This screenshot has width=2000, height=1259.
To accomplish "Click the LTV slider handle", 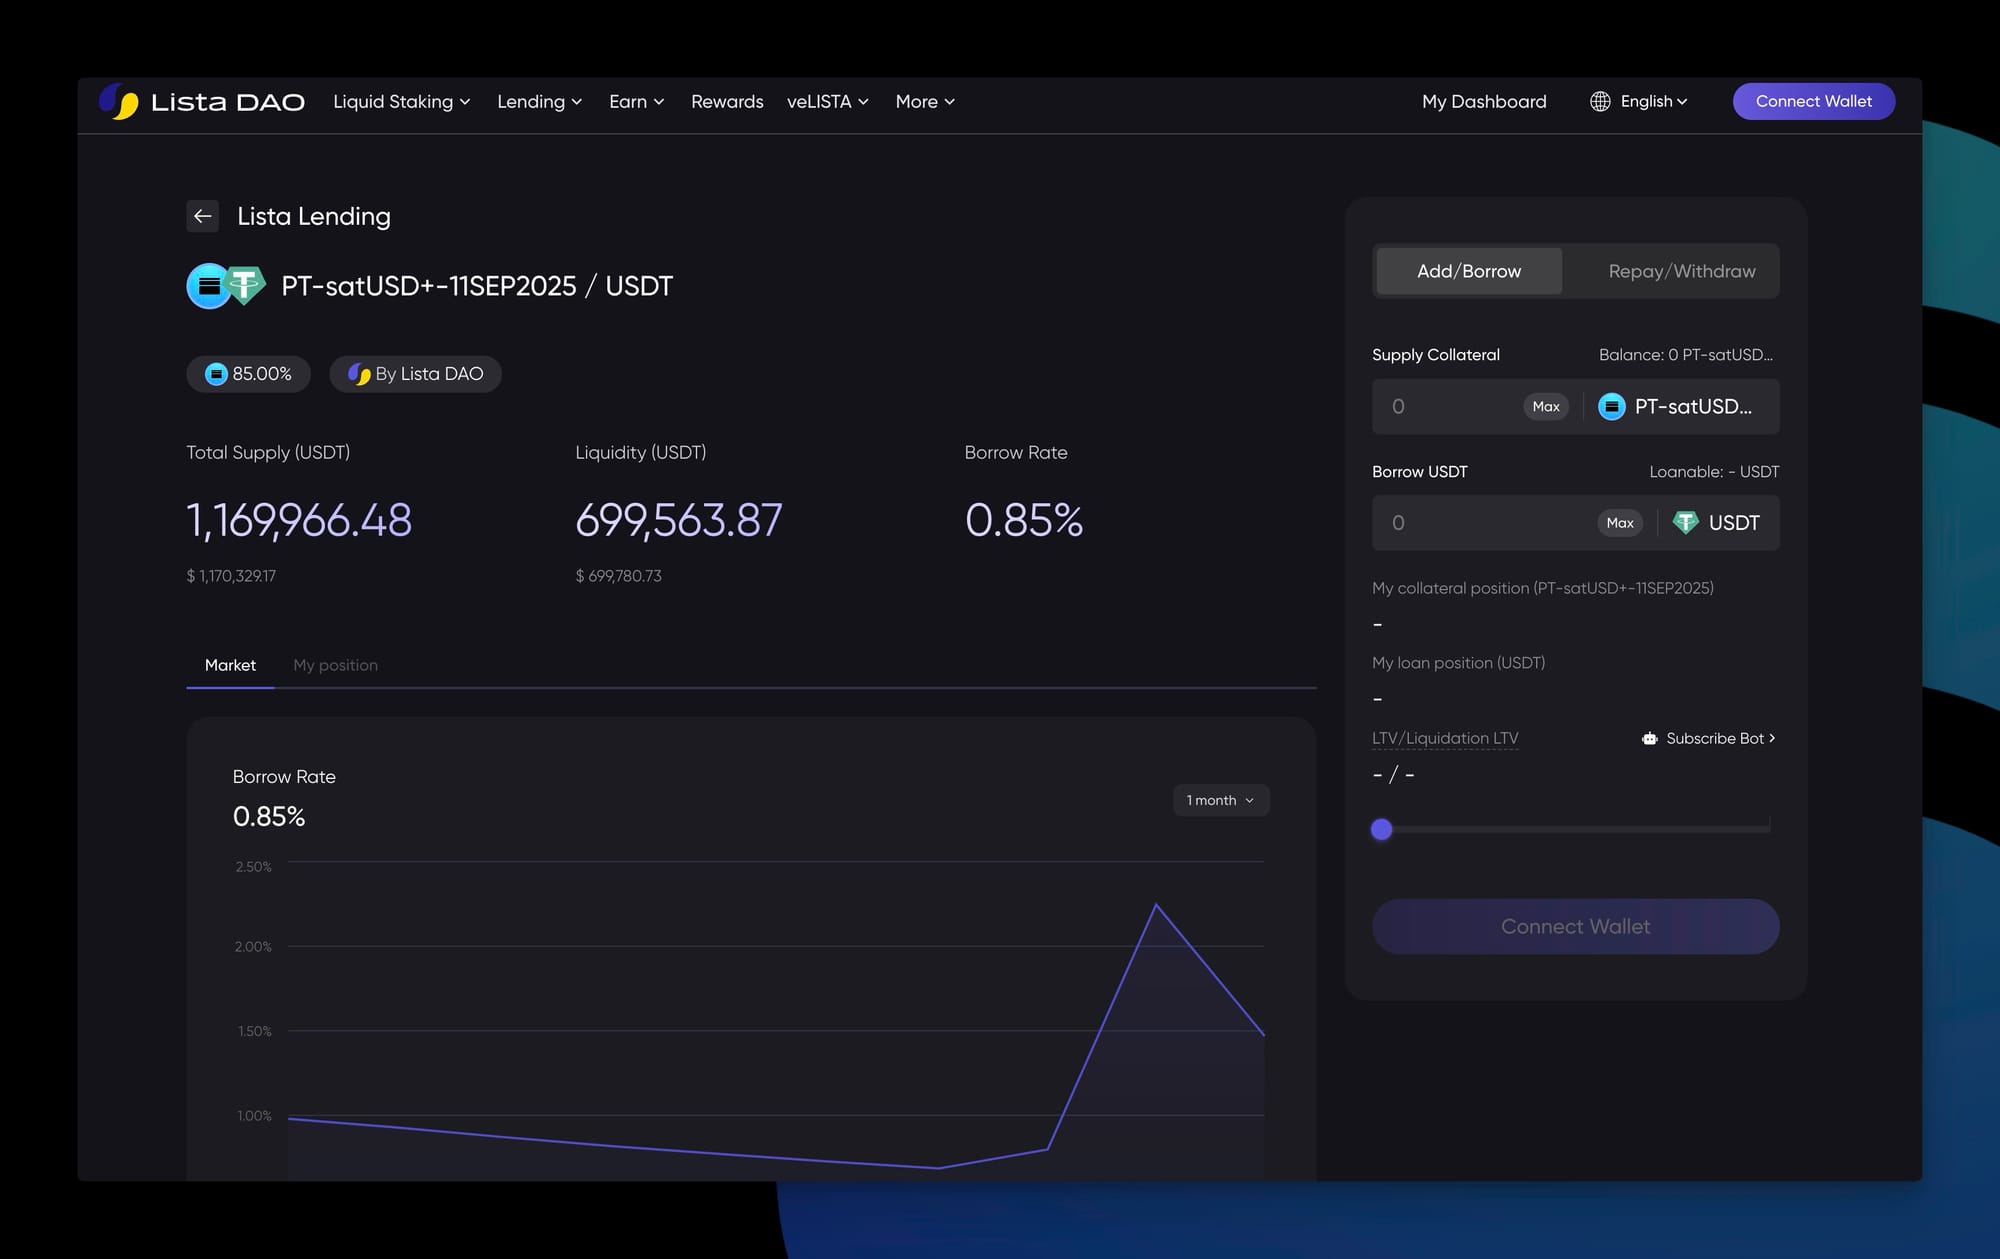I will (x=1381, y=829).
